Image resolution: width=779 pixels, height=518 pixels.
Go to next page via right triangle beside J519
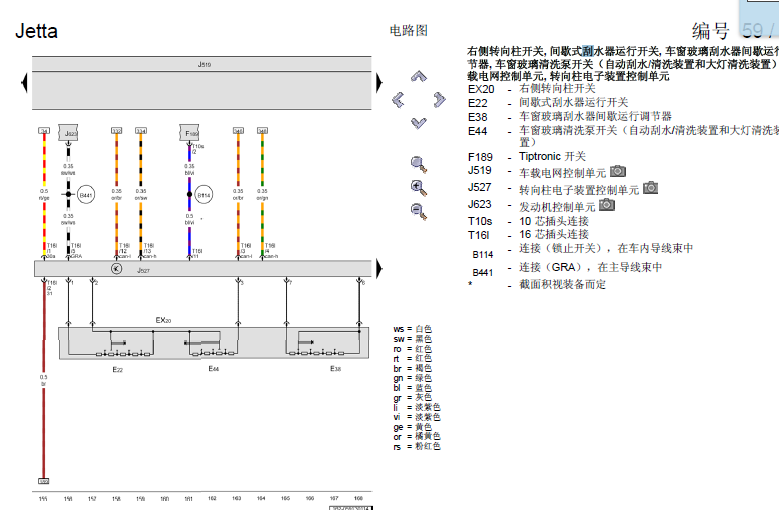[x=379, y=82]
